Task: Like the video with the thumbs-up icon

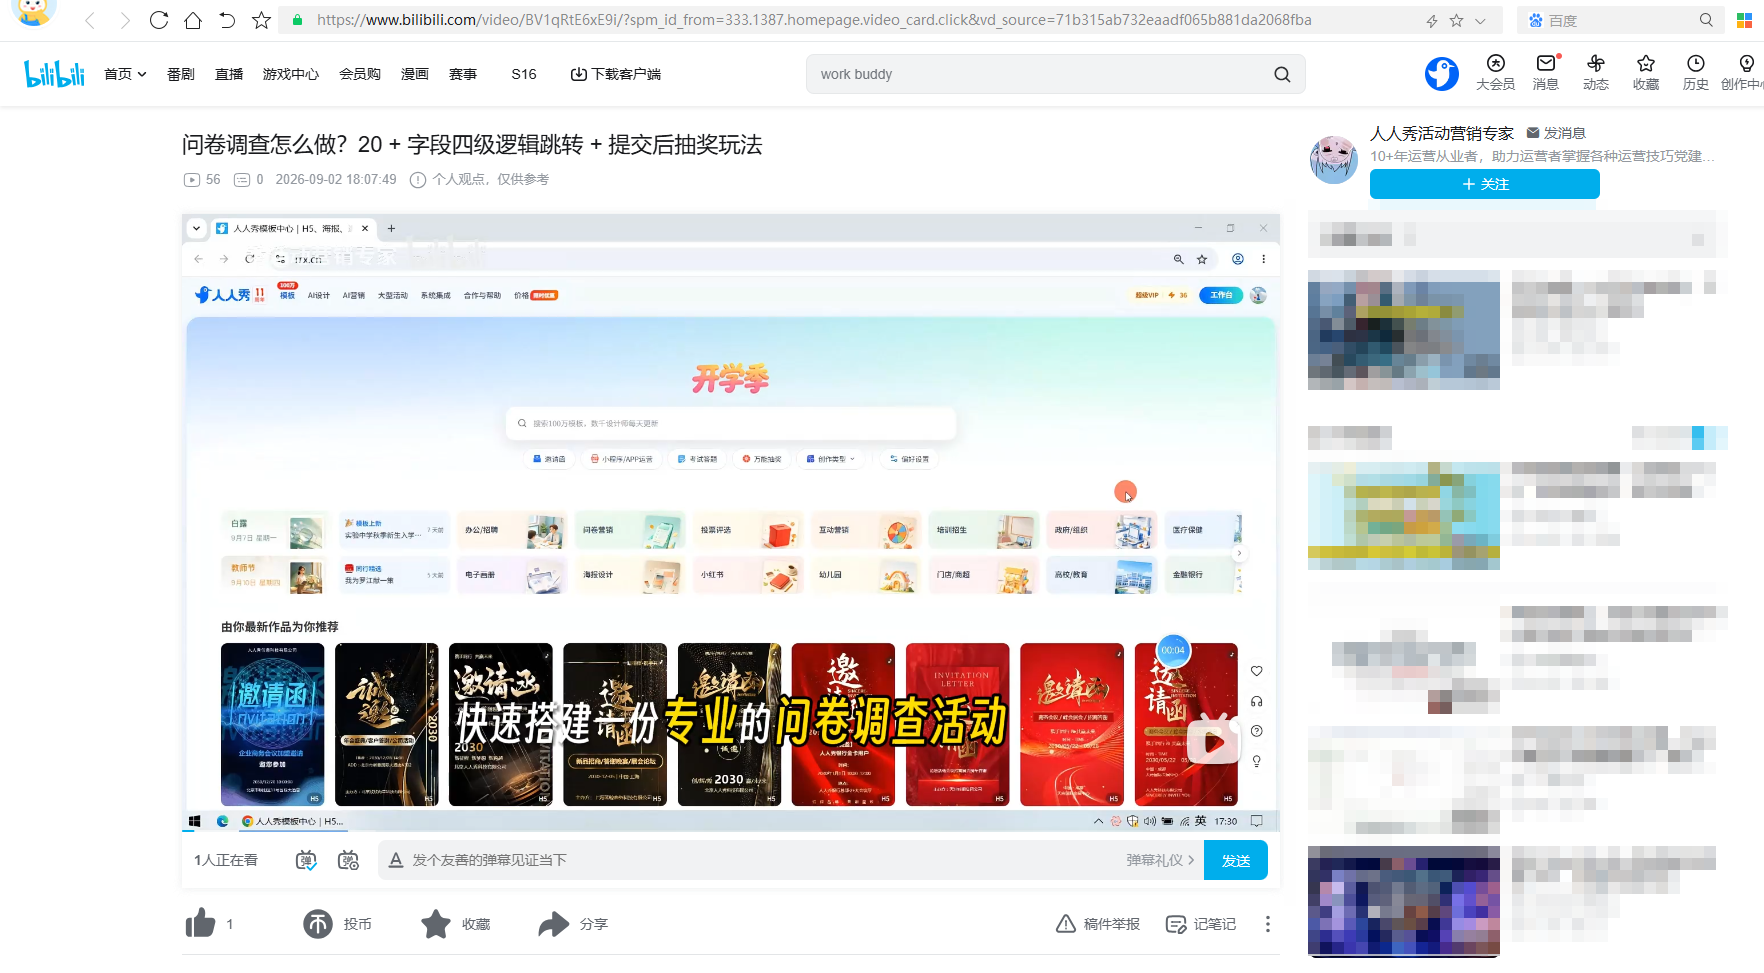Action: (x=200, y=923)
